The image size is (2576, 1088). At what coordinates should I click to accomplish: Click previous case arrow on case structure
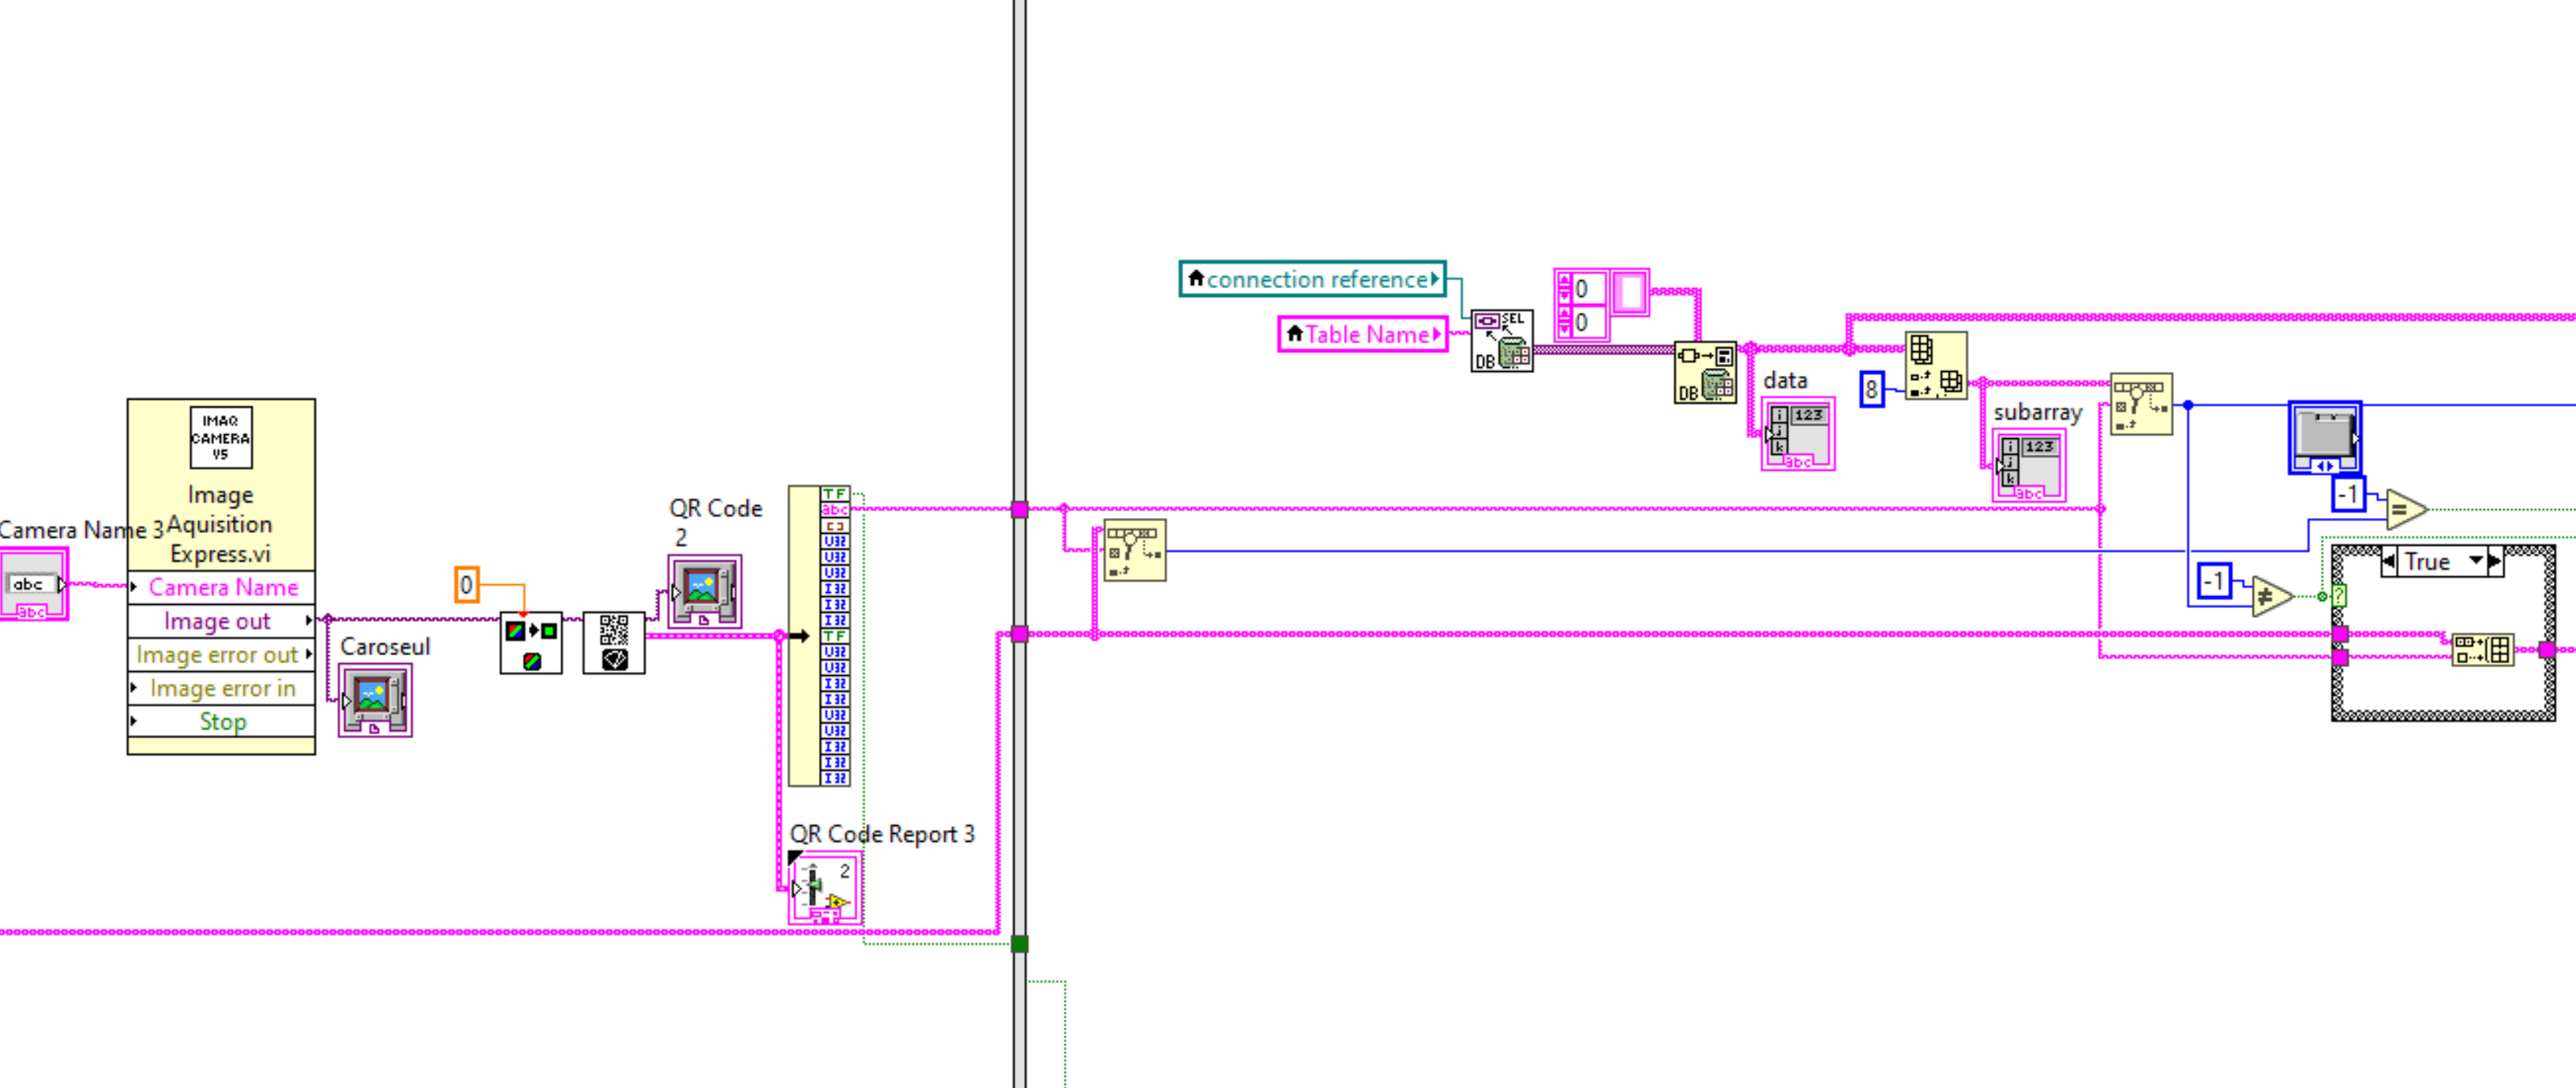pyautogui.click(x=2389, y=561)
